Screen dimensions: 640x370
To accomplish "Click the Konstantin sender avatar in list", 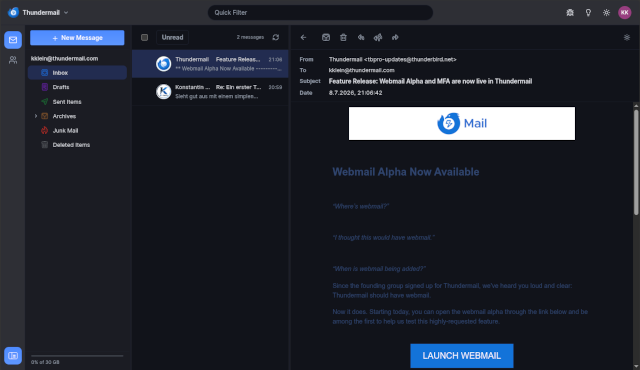I will tap(164, 91).
